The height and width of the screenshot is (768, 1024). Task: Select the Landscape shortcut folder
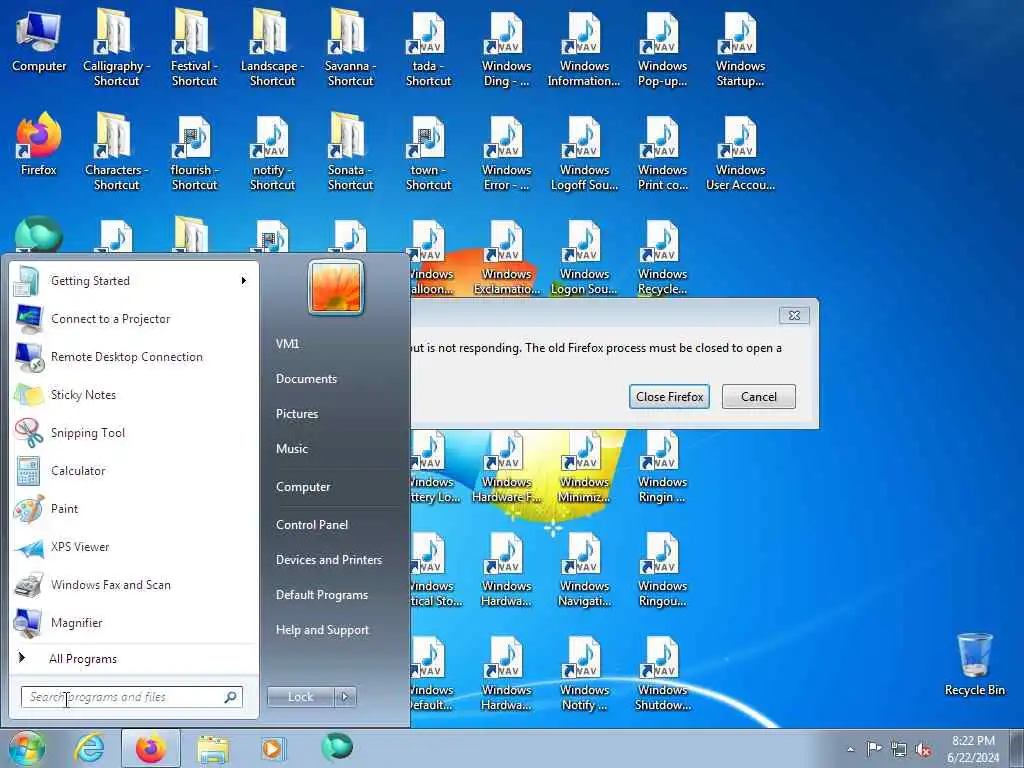point(272,47)
